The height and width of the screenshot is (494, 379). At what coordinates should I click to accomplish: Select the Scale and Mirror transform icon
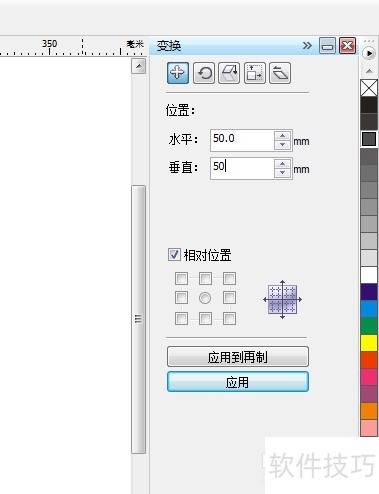(x=229, y=73)
